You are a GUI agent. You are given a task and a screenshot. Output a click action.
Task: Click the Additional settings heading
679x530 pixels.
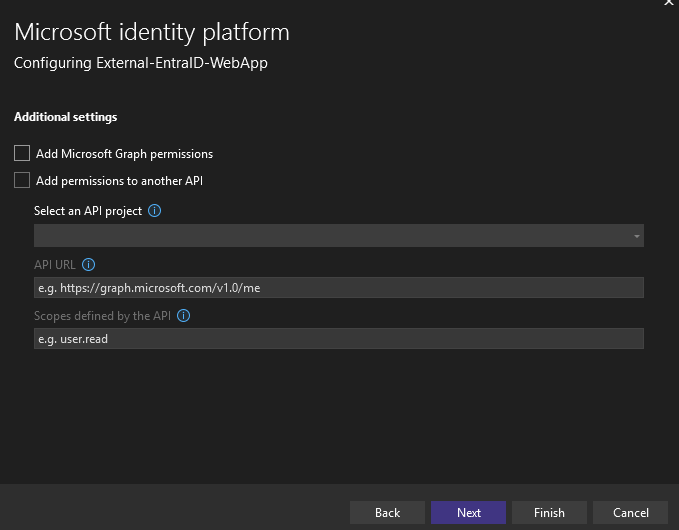point(65,117)
